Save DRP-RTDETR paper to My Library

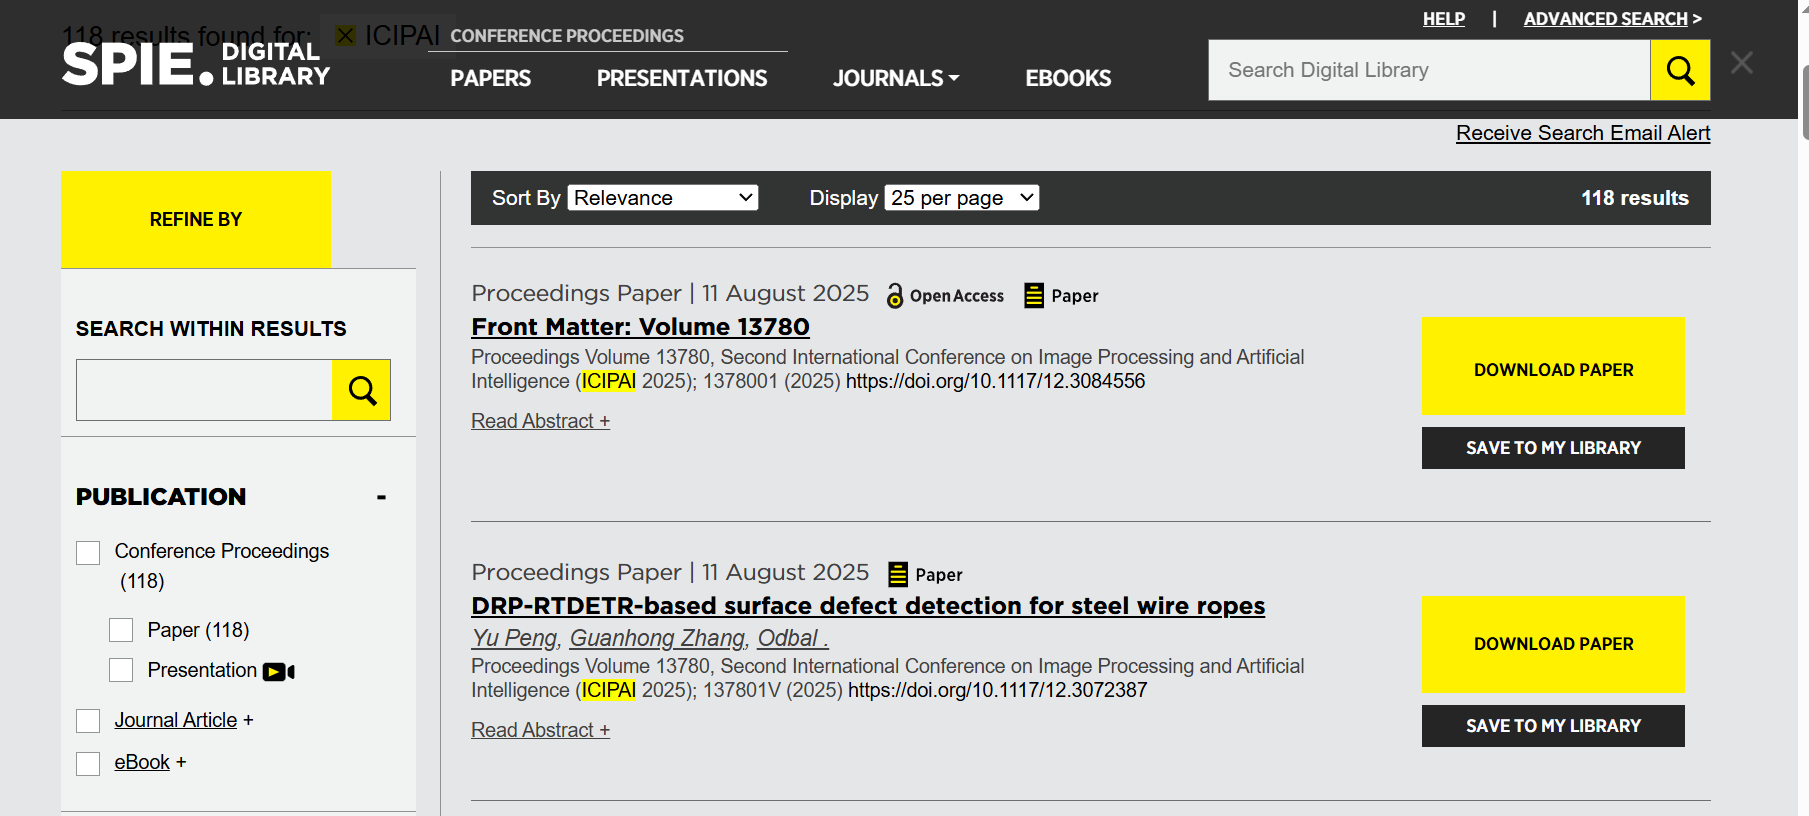pyautogui.click(x=1553, y=726)
